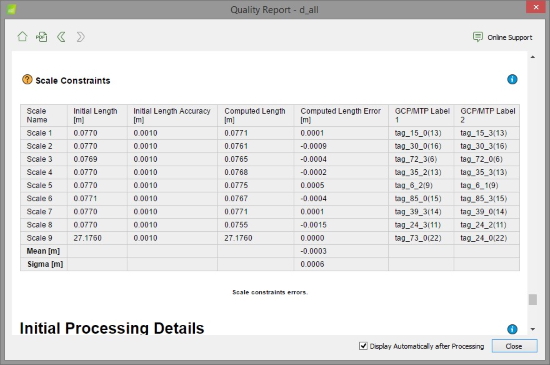
Task: Open info icon for Scale Constraints
Action: tap(512, 79)
